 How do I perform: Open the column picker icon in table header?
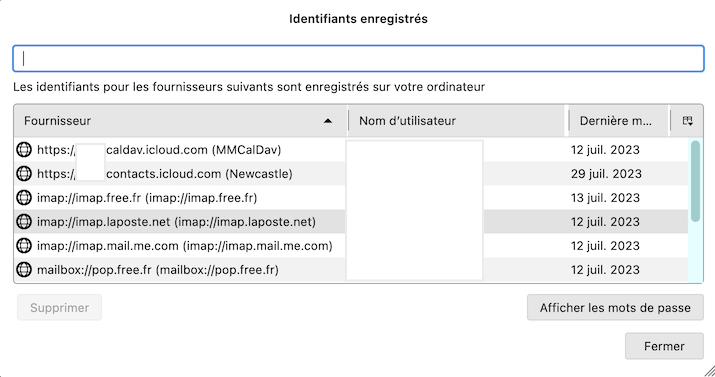click(687, 121)
